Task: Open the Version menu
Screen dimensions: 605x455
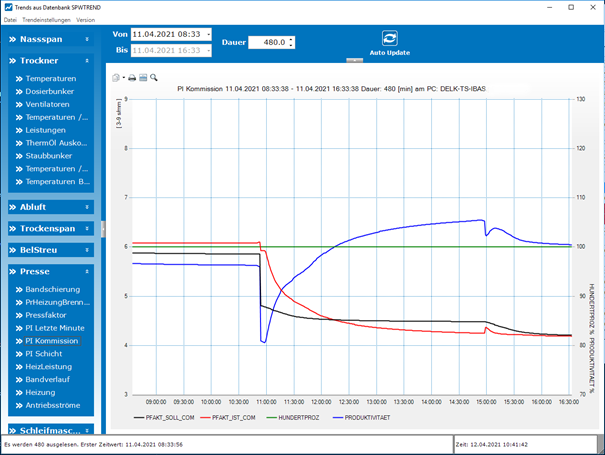Action: click(85, 20)
